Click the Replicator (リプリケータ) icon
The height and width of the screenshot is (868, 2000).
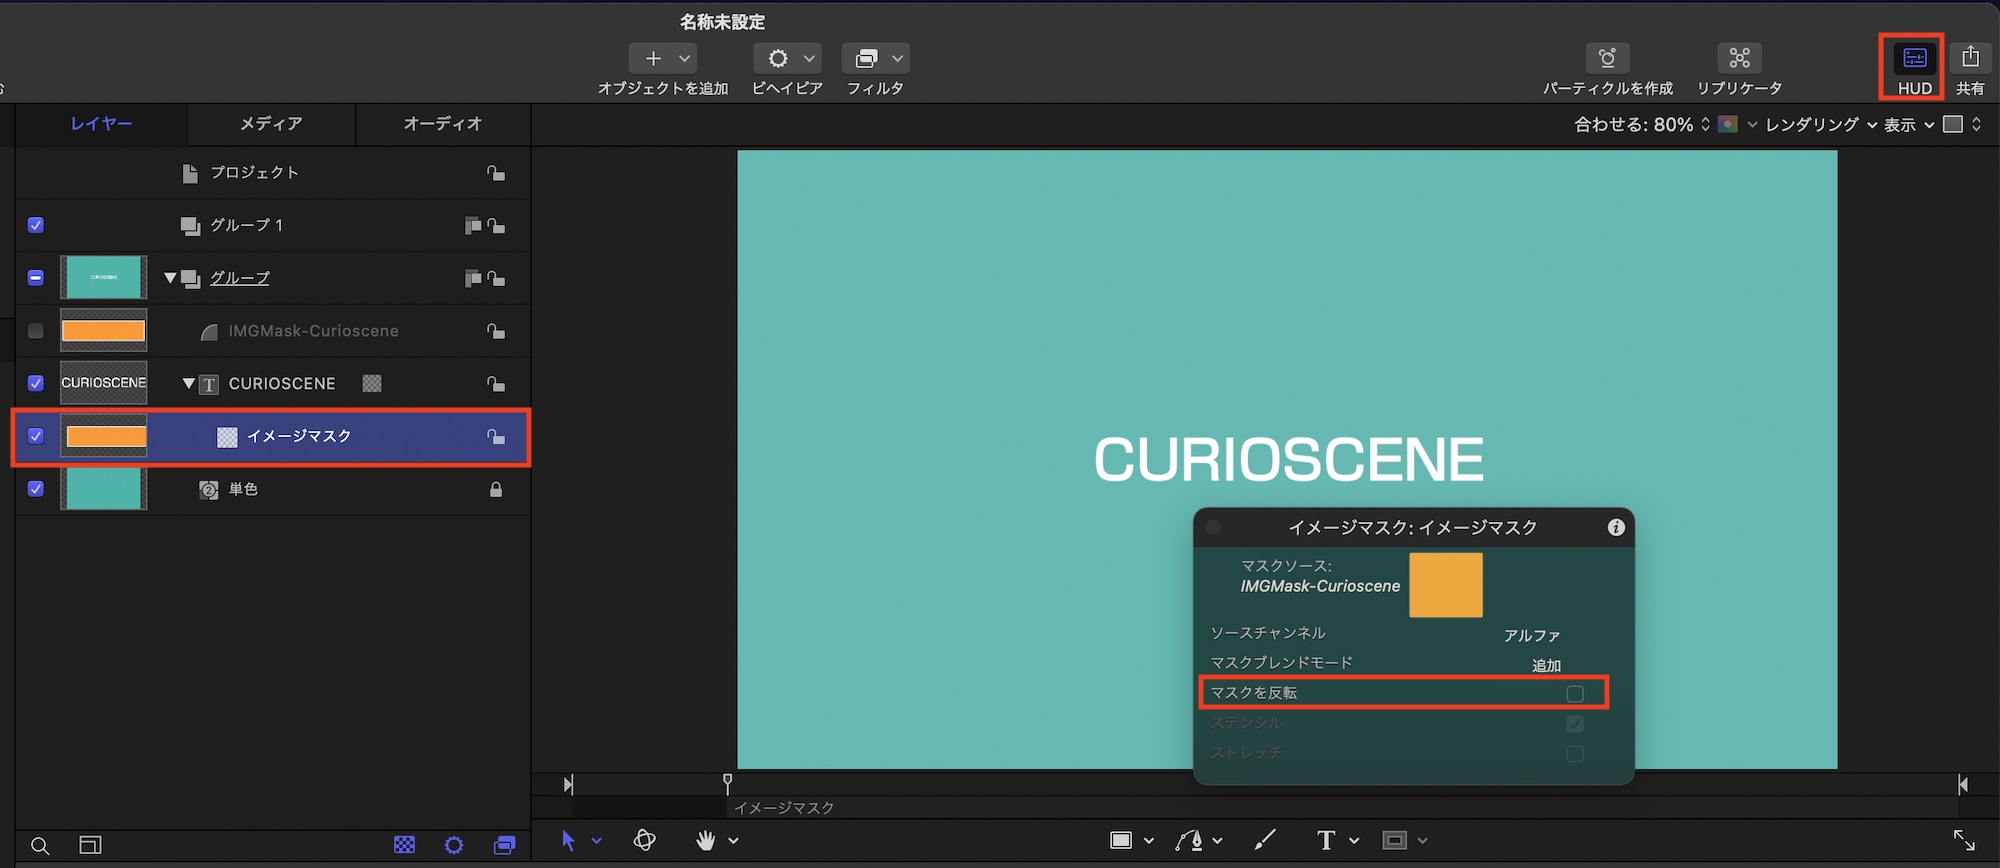click(1739, 59)
